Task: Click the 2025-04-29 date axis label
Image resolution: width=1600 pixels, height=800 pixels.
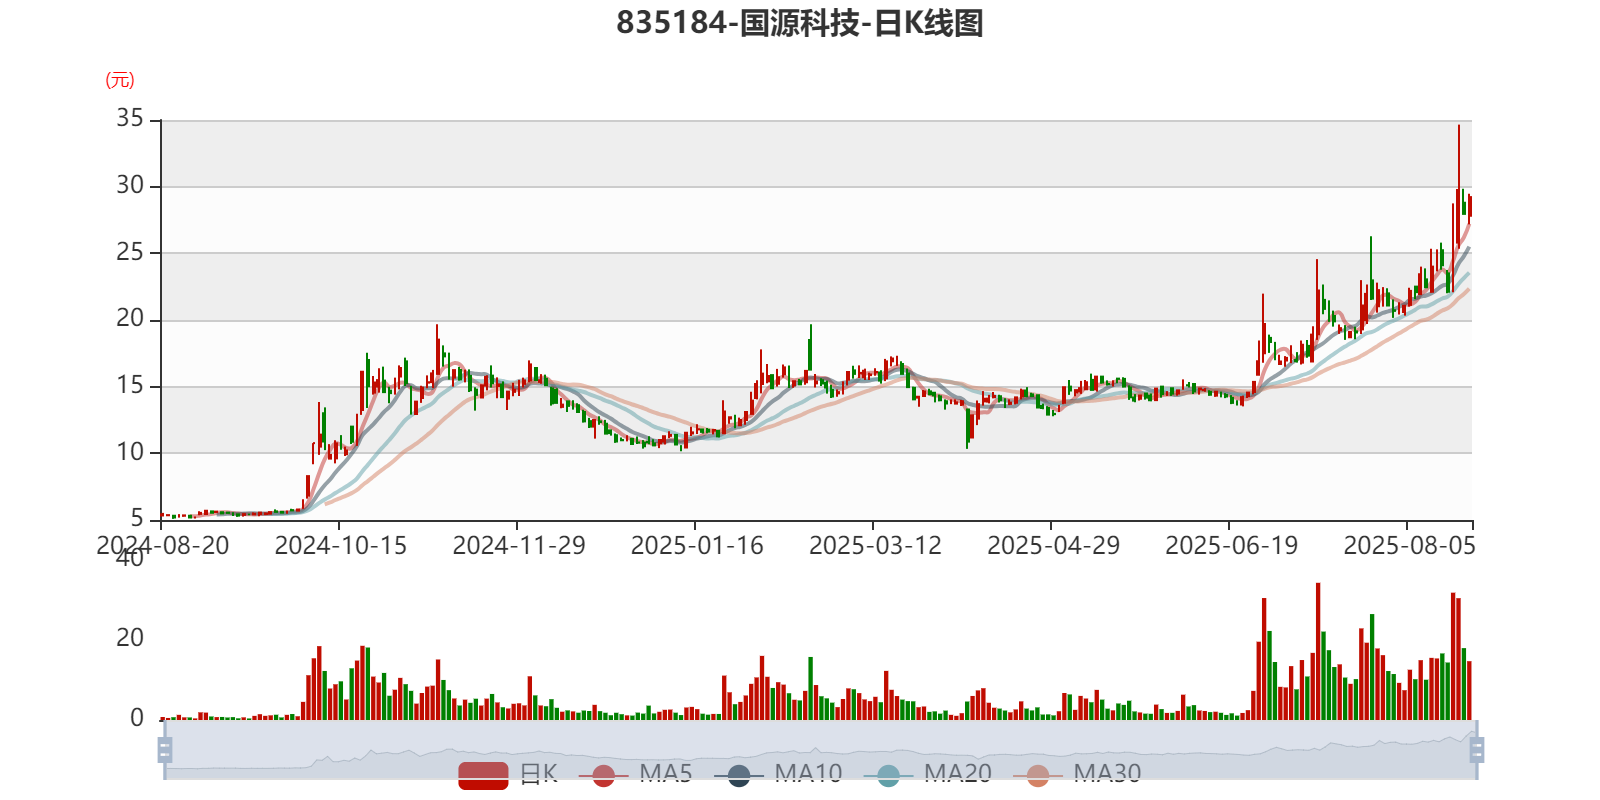Action: pos(1053,545)
